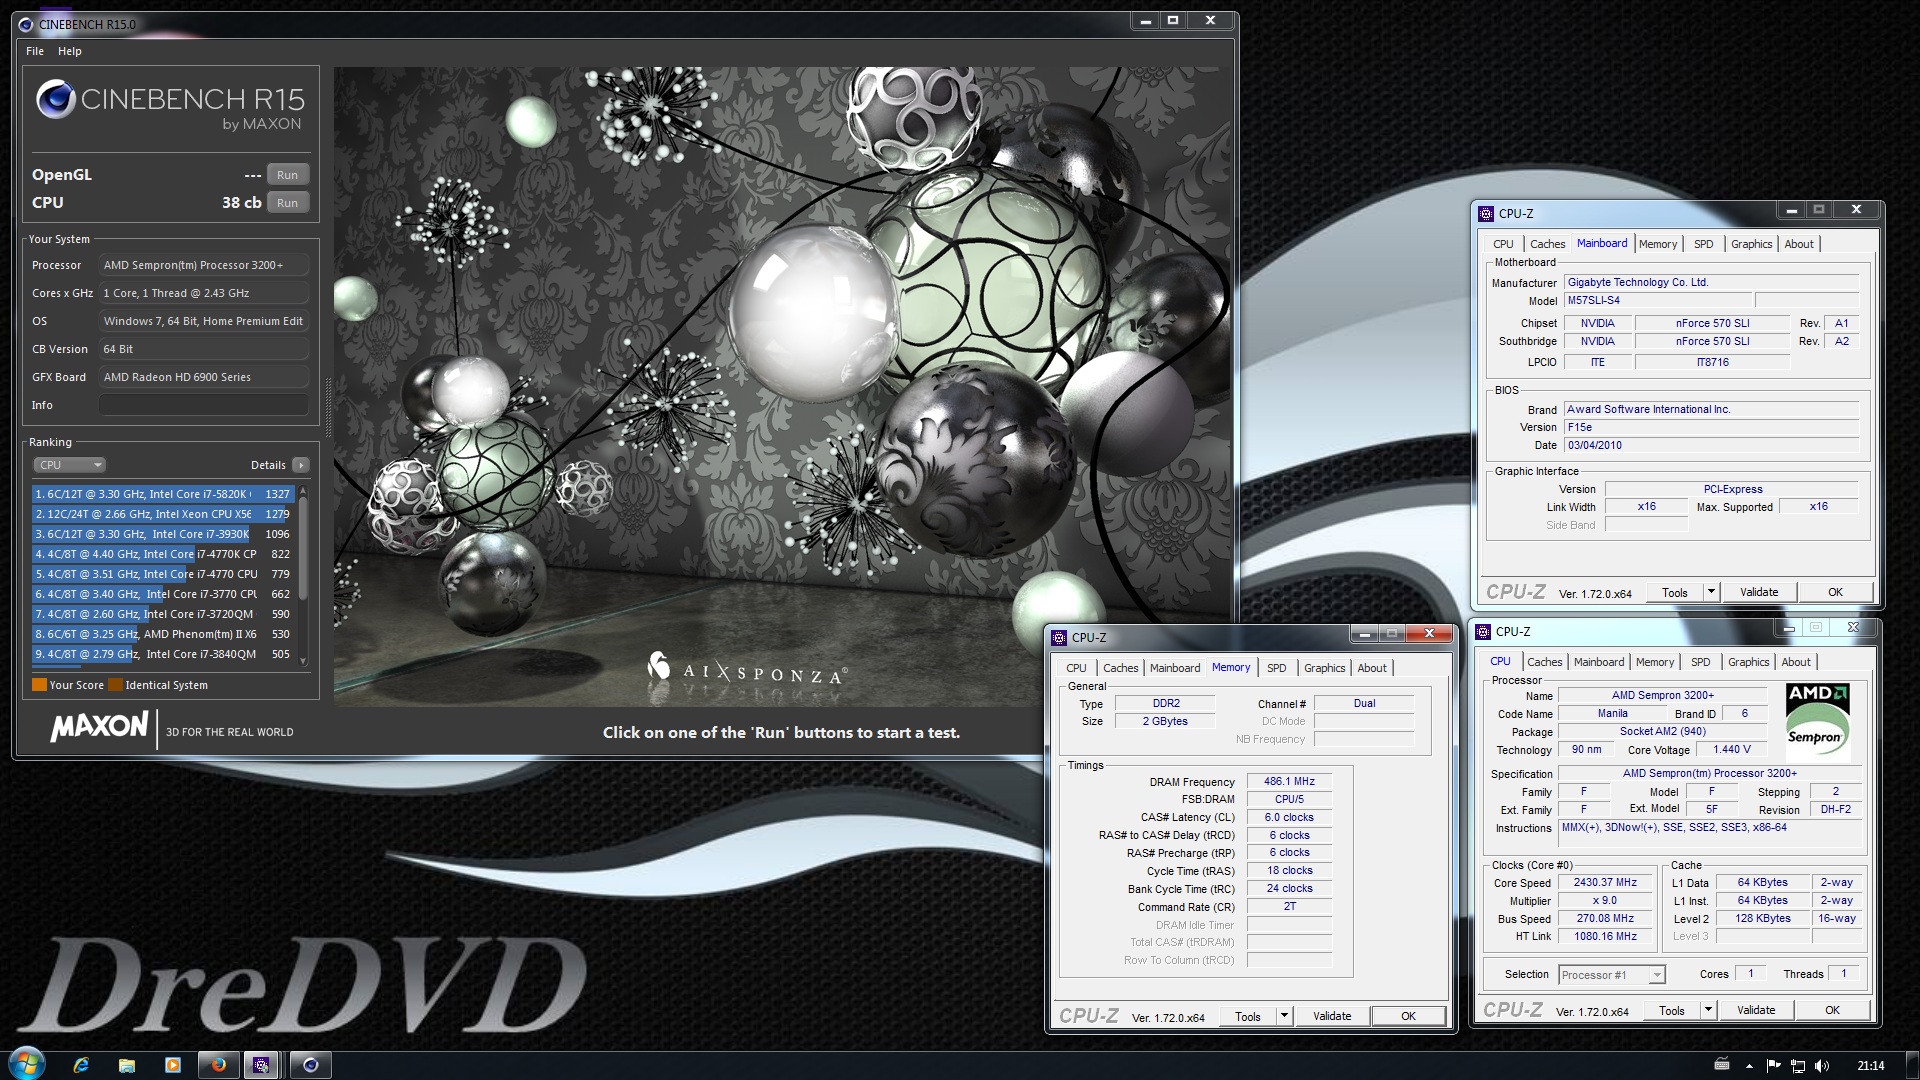Select CPU-Z taskbar button
This screenshot has width=1920, height=1080.
[261, 1065]
